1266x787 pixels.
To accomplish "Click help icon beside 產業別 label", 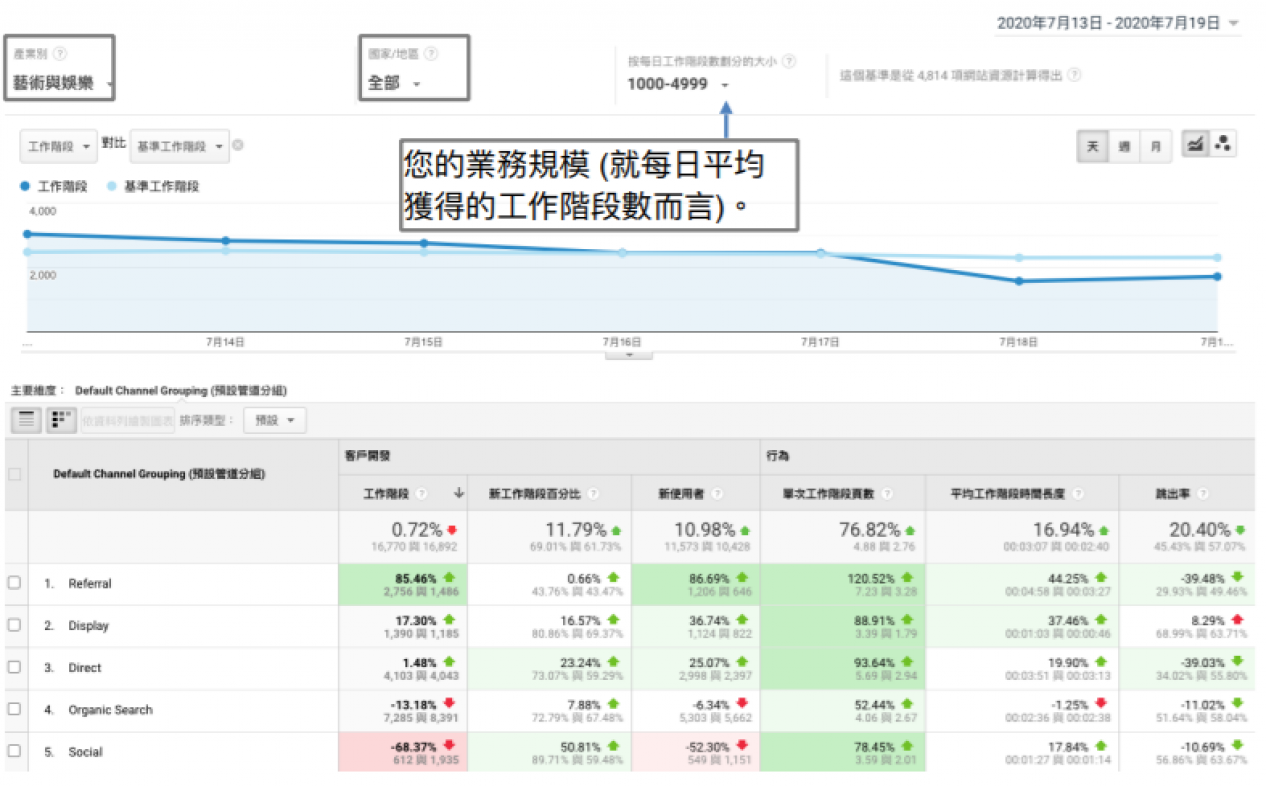I will [x=60, y=54].
